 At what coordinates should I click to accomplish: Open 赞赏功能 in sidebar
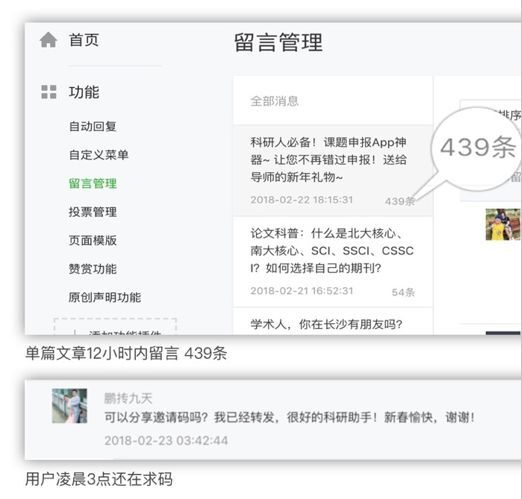pos(93,269)
